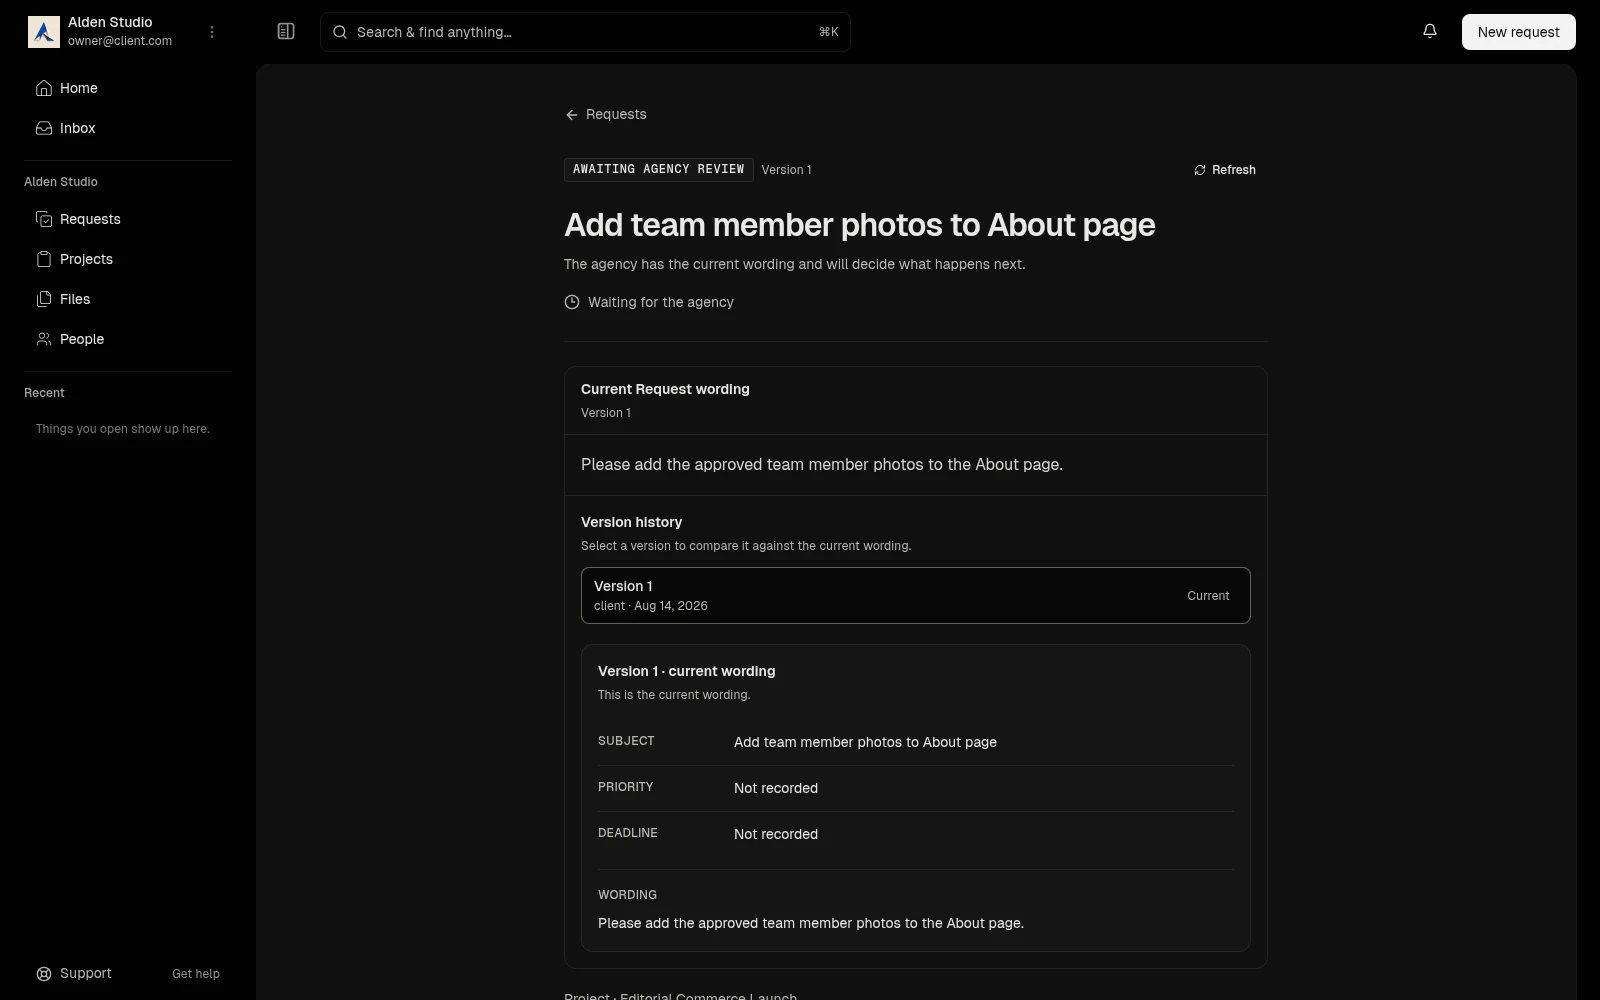Open the notifications bell
This screenshot has height=1000, width=1600.
(1430, 31)
